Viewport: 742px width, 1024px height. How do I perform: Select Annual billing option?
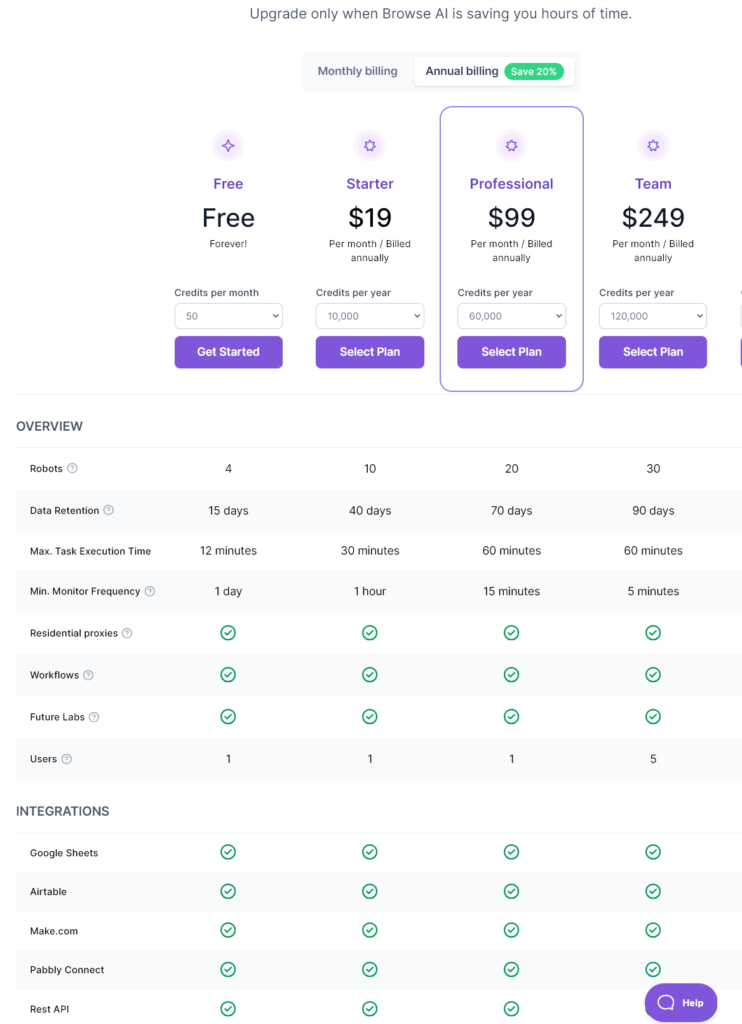click(x=462, y=71)
